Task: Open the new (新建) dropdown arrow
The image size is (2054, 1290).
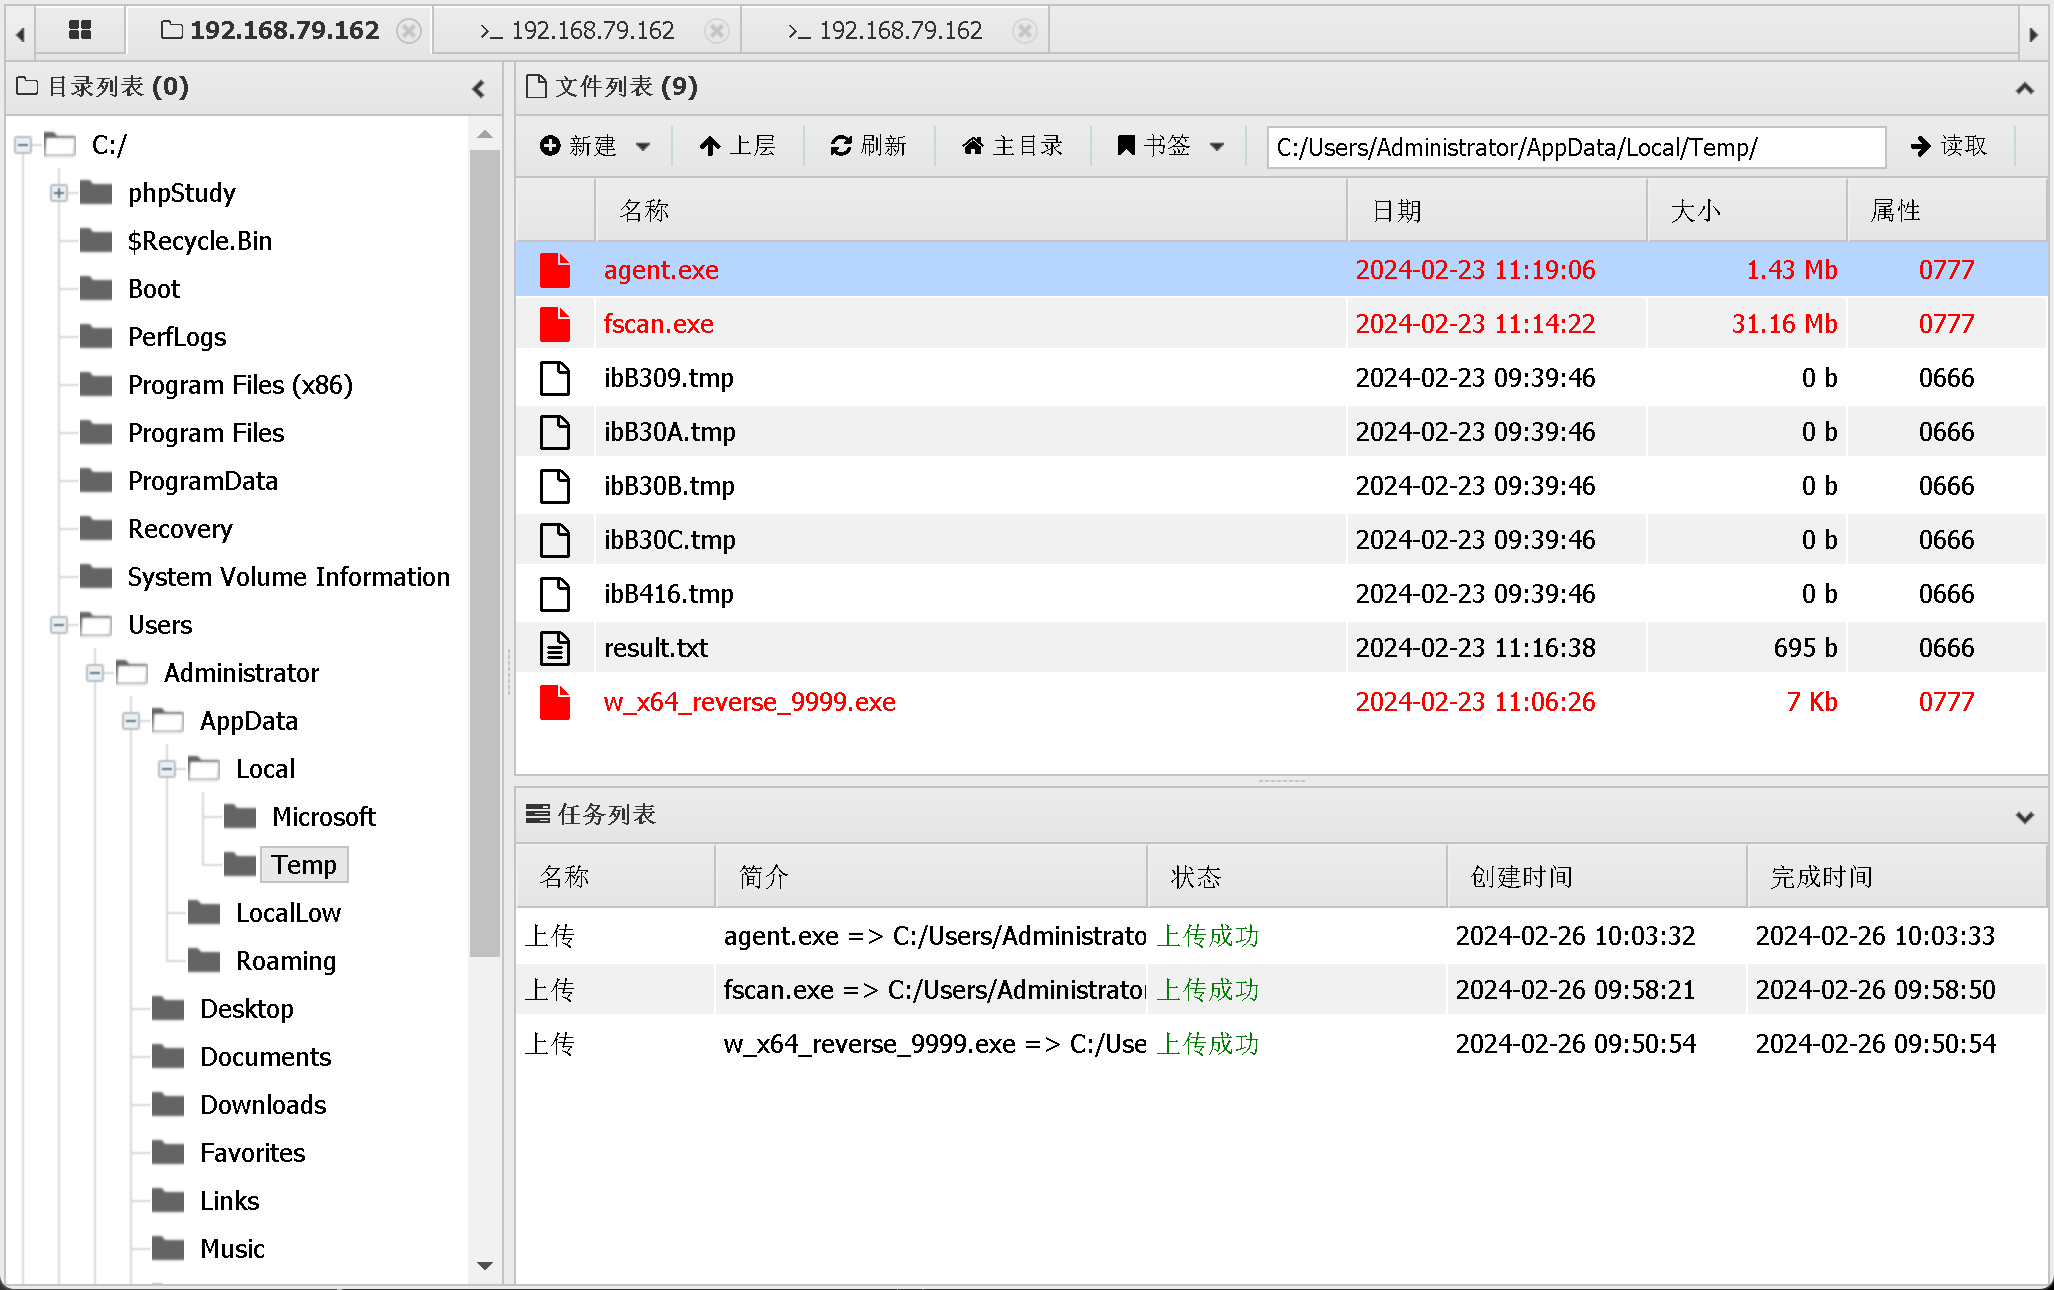Action: point(643,147)
